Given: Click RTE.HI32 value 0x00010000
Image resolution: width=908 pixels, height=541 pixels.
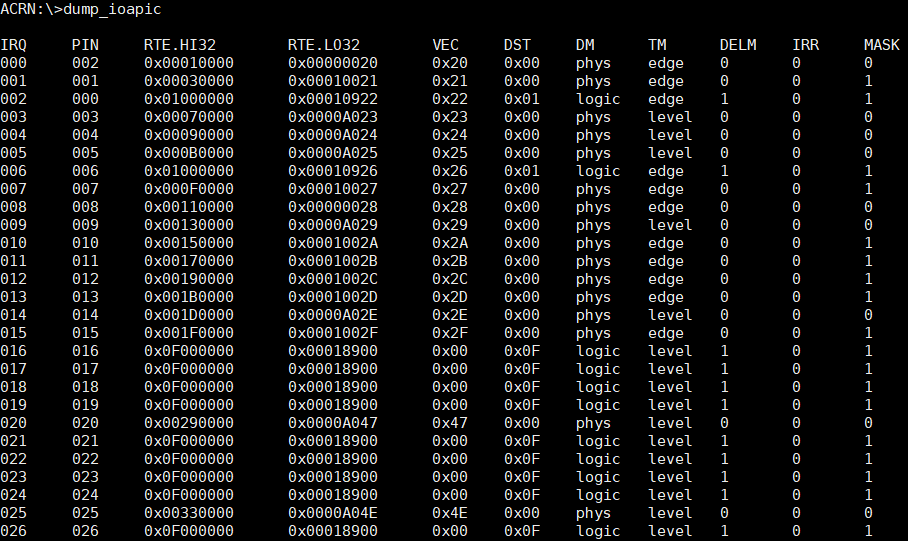Looking at the screenshot, I should pos(189,63).
